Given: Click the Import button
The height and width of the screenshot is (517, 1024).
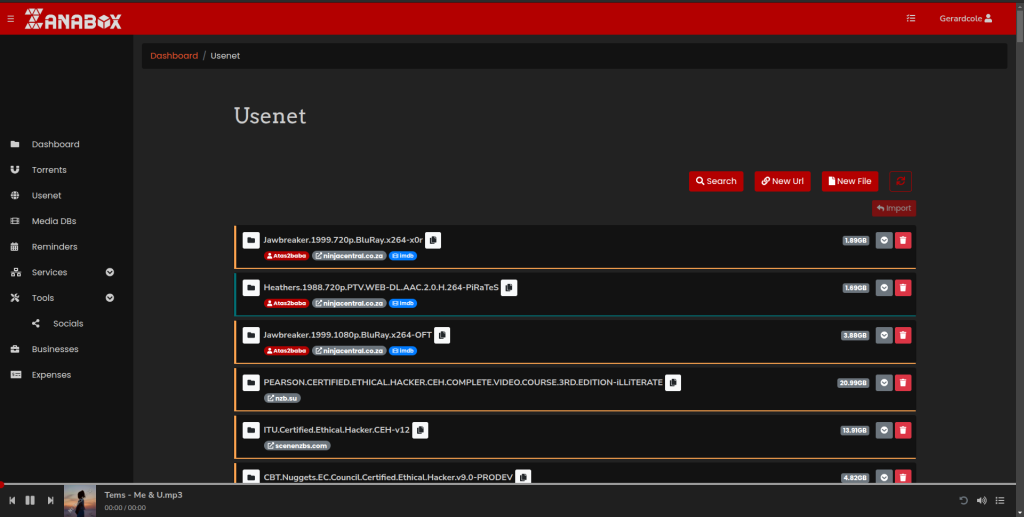Looking at the screenshot, I should 894,208.
